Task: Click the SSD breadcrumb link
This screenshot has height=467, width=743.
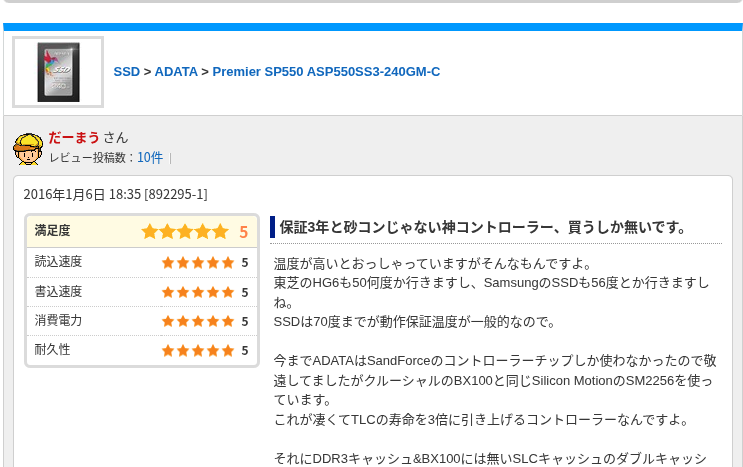Action: (x=127, y=72)
